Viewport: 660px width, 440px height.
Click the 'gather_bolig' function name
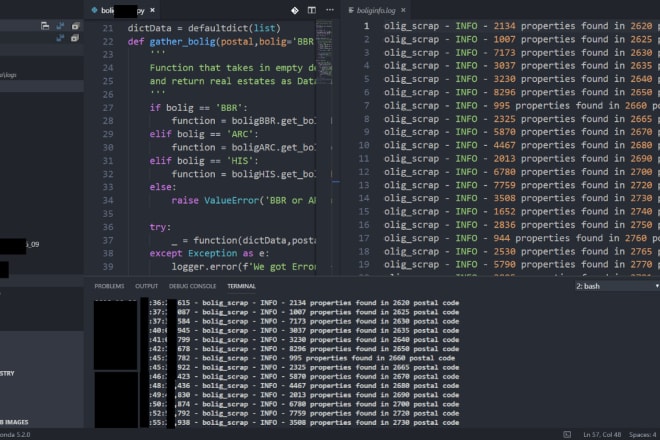point(182,42)
